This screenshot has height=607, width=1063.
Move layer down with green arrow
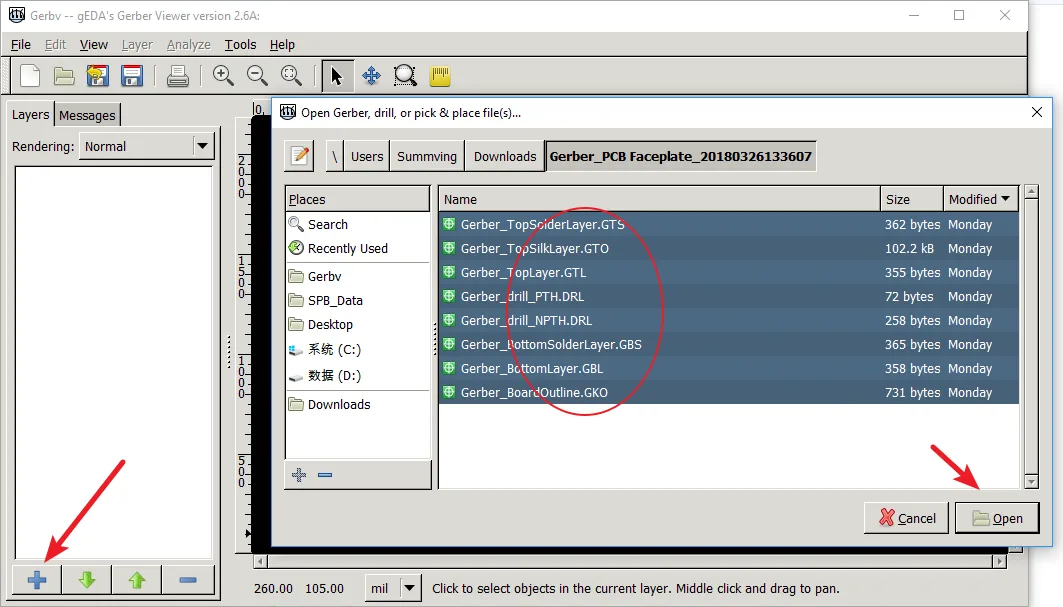pyautogui.click(x=87, y=580)
